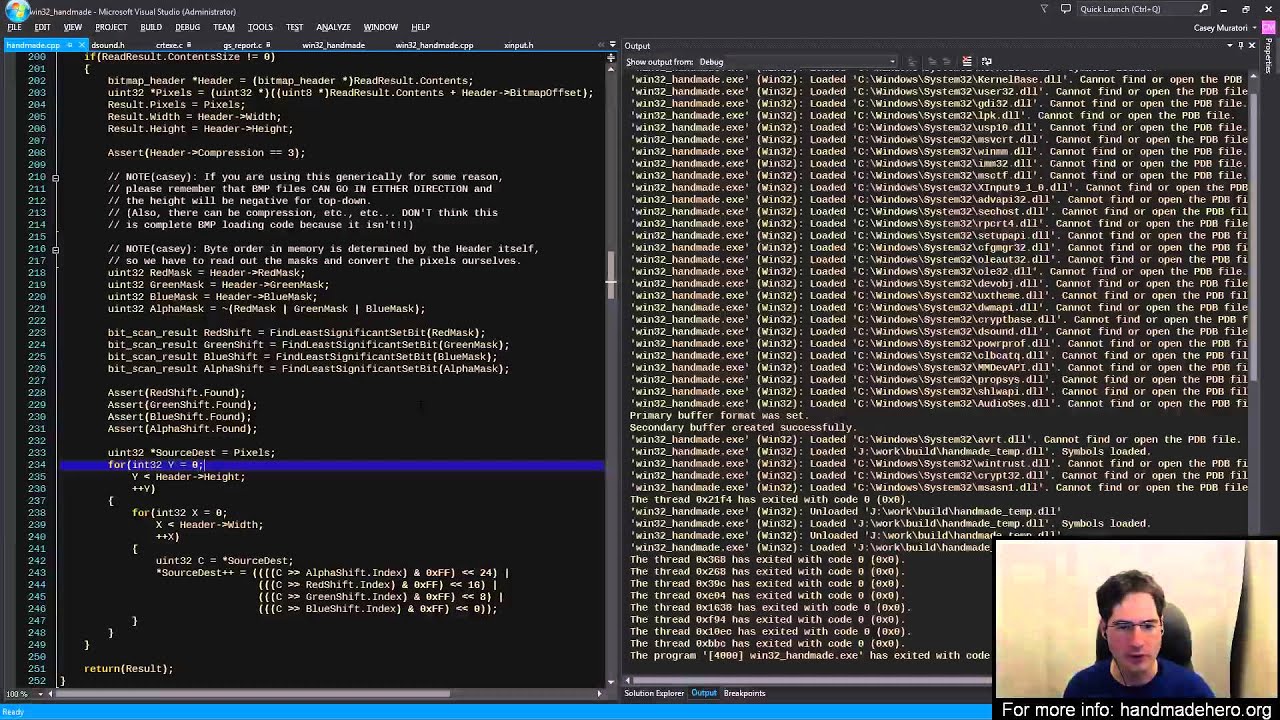This screenshot has width=1280, height=720.
Task: Click the uint32 *SourceDest = Pixels; line
Action: point(191,453)
